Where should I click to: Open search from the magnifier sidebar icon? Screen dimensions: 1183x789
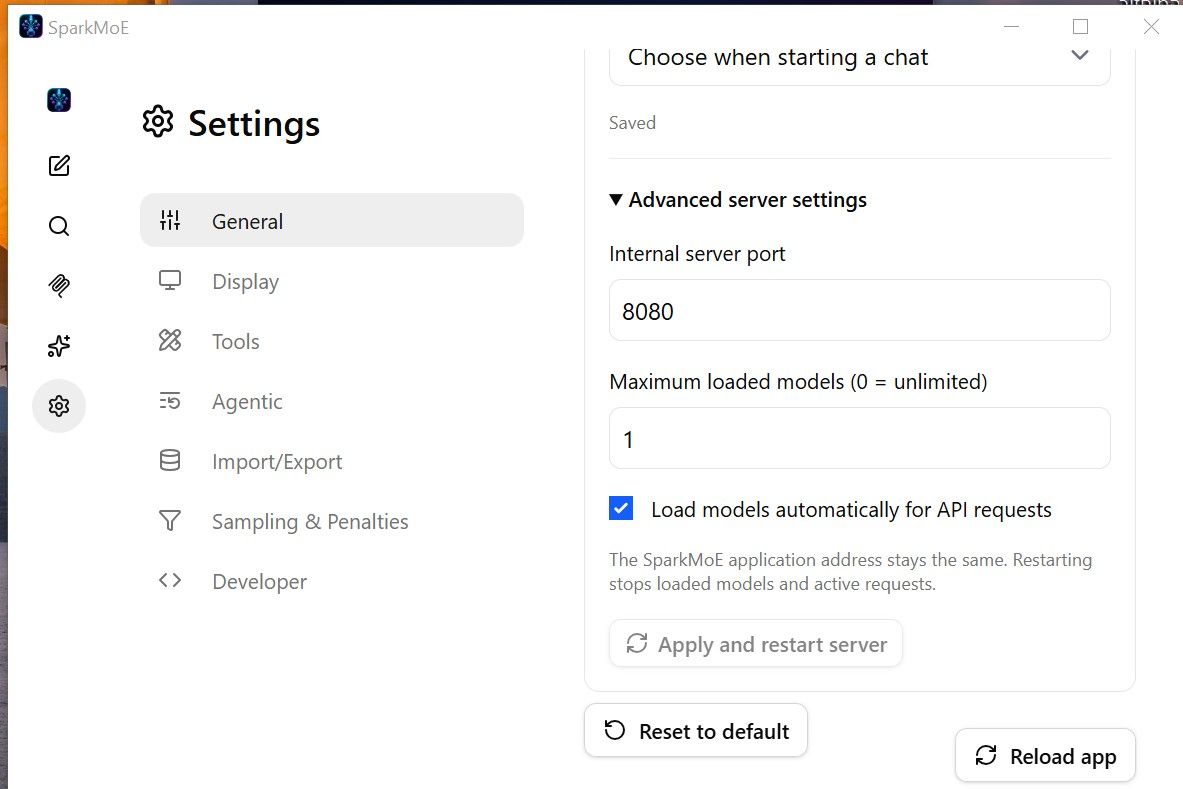pyautogui.click(x=59, y=226)
